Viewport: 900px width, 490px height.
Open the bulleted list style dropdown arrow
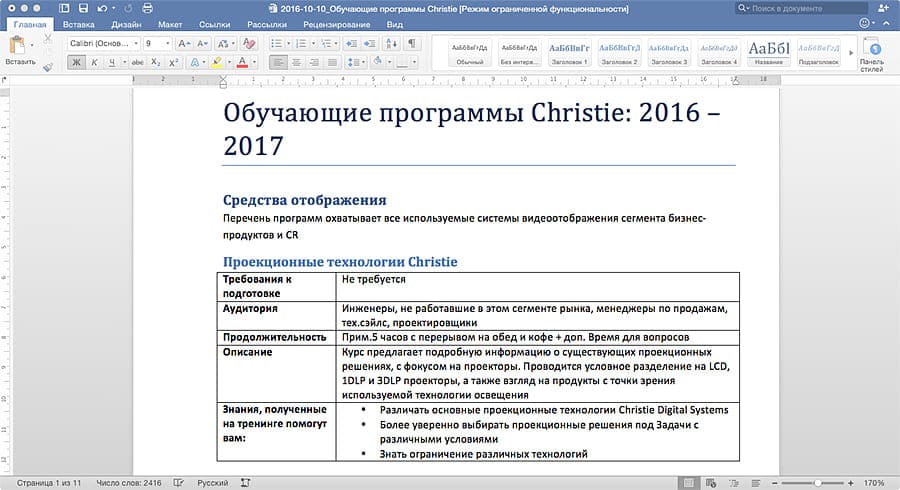point(289,44)
